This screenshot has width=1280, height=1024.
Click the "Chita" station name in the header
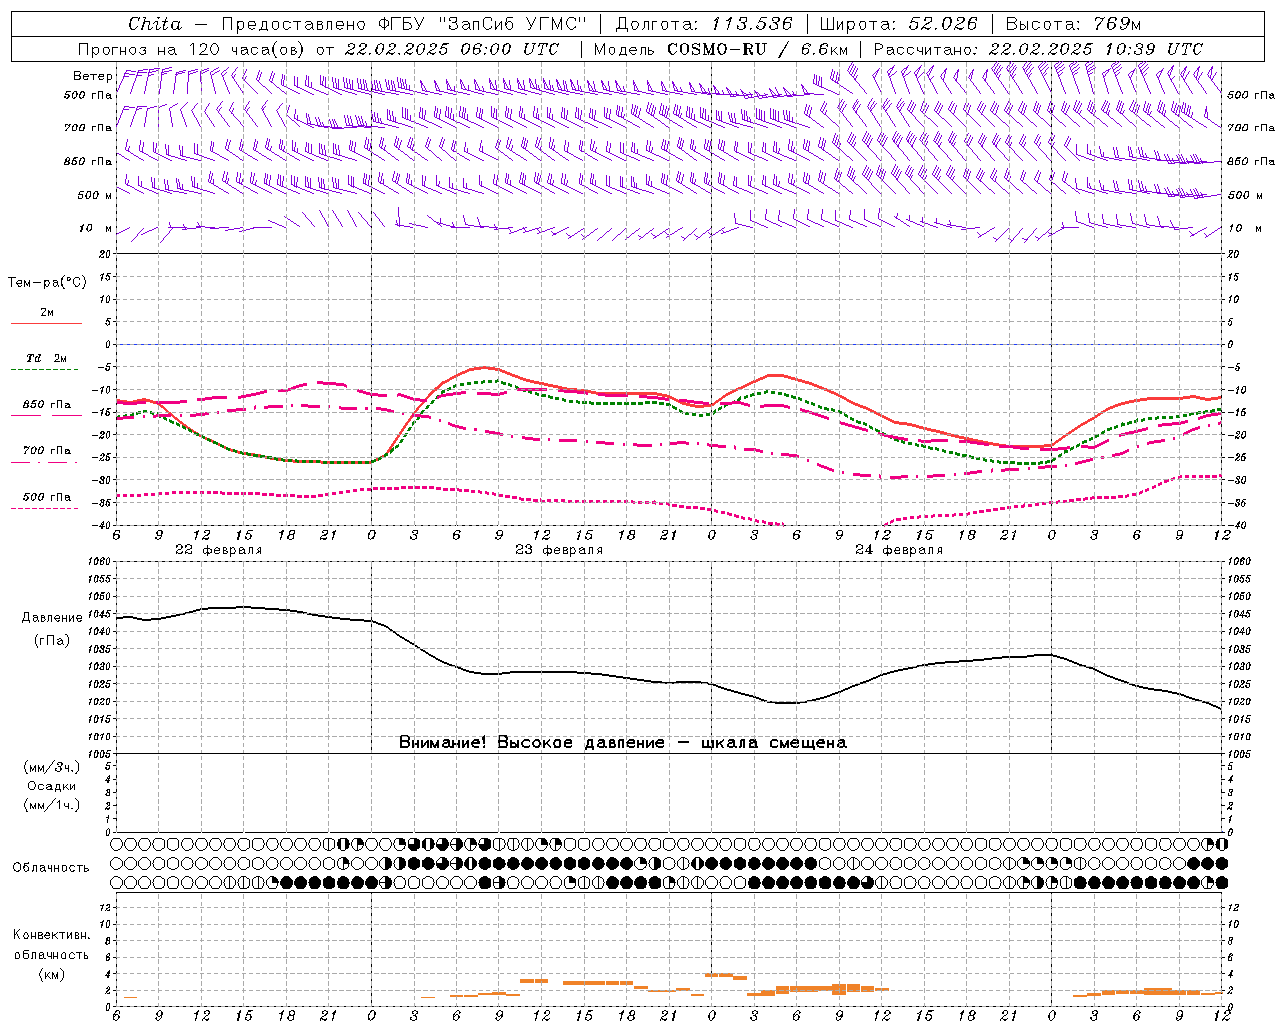(x=155, y=24)
